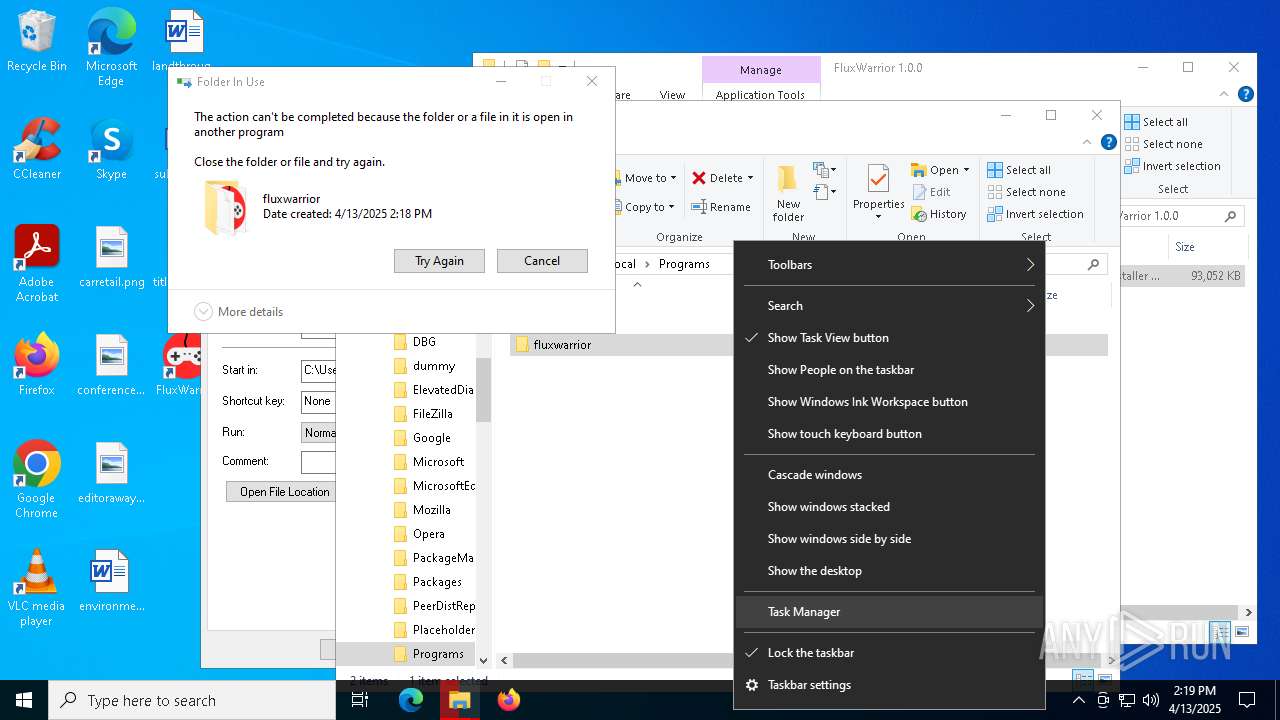The image size is (1280, 720).
Task: Open environme Word document on desktop
Action: point(111,580)
